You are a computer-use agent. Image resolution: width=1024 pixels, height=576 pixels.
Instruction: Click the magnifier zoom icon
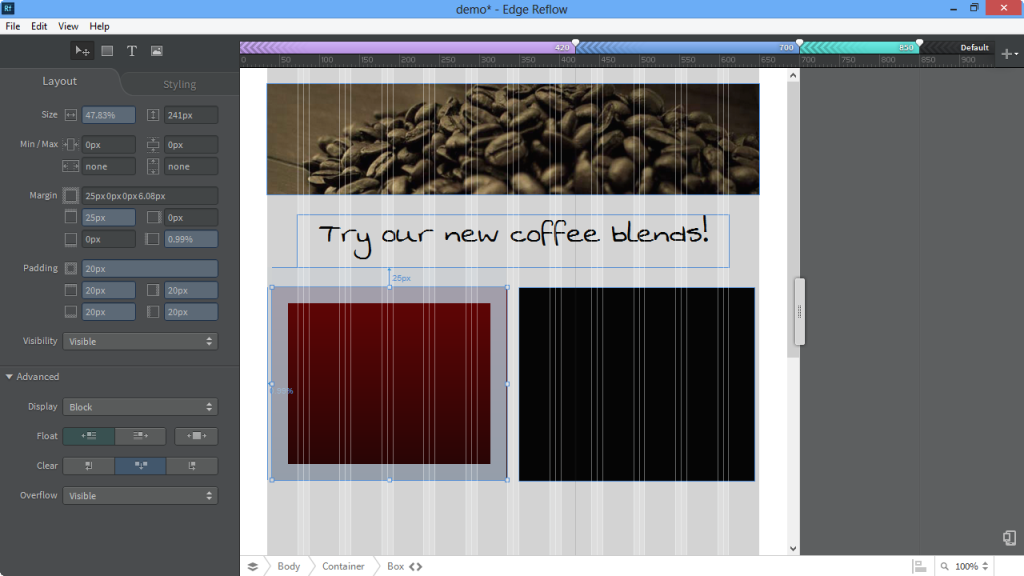coord(944,566)
